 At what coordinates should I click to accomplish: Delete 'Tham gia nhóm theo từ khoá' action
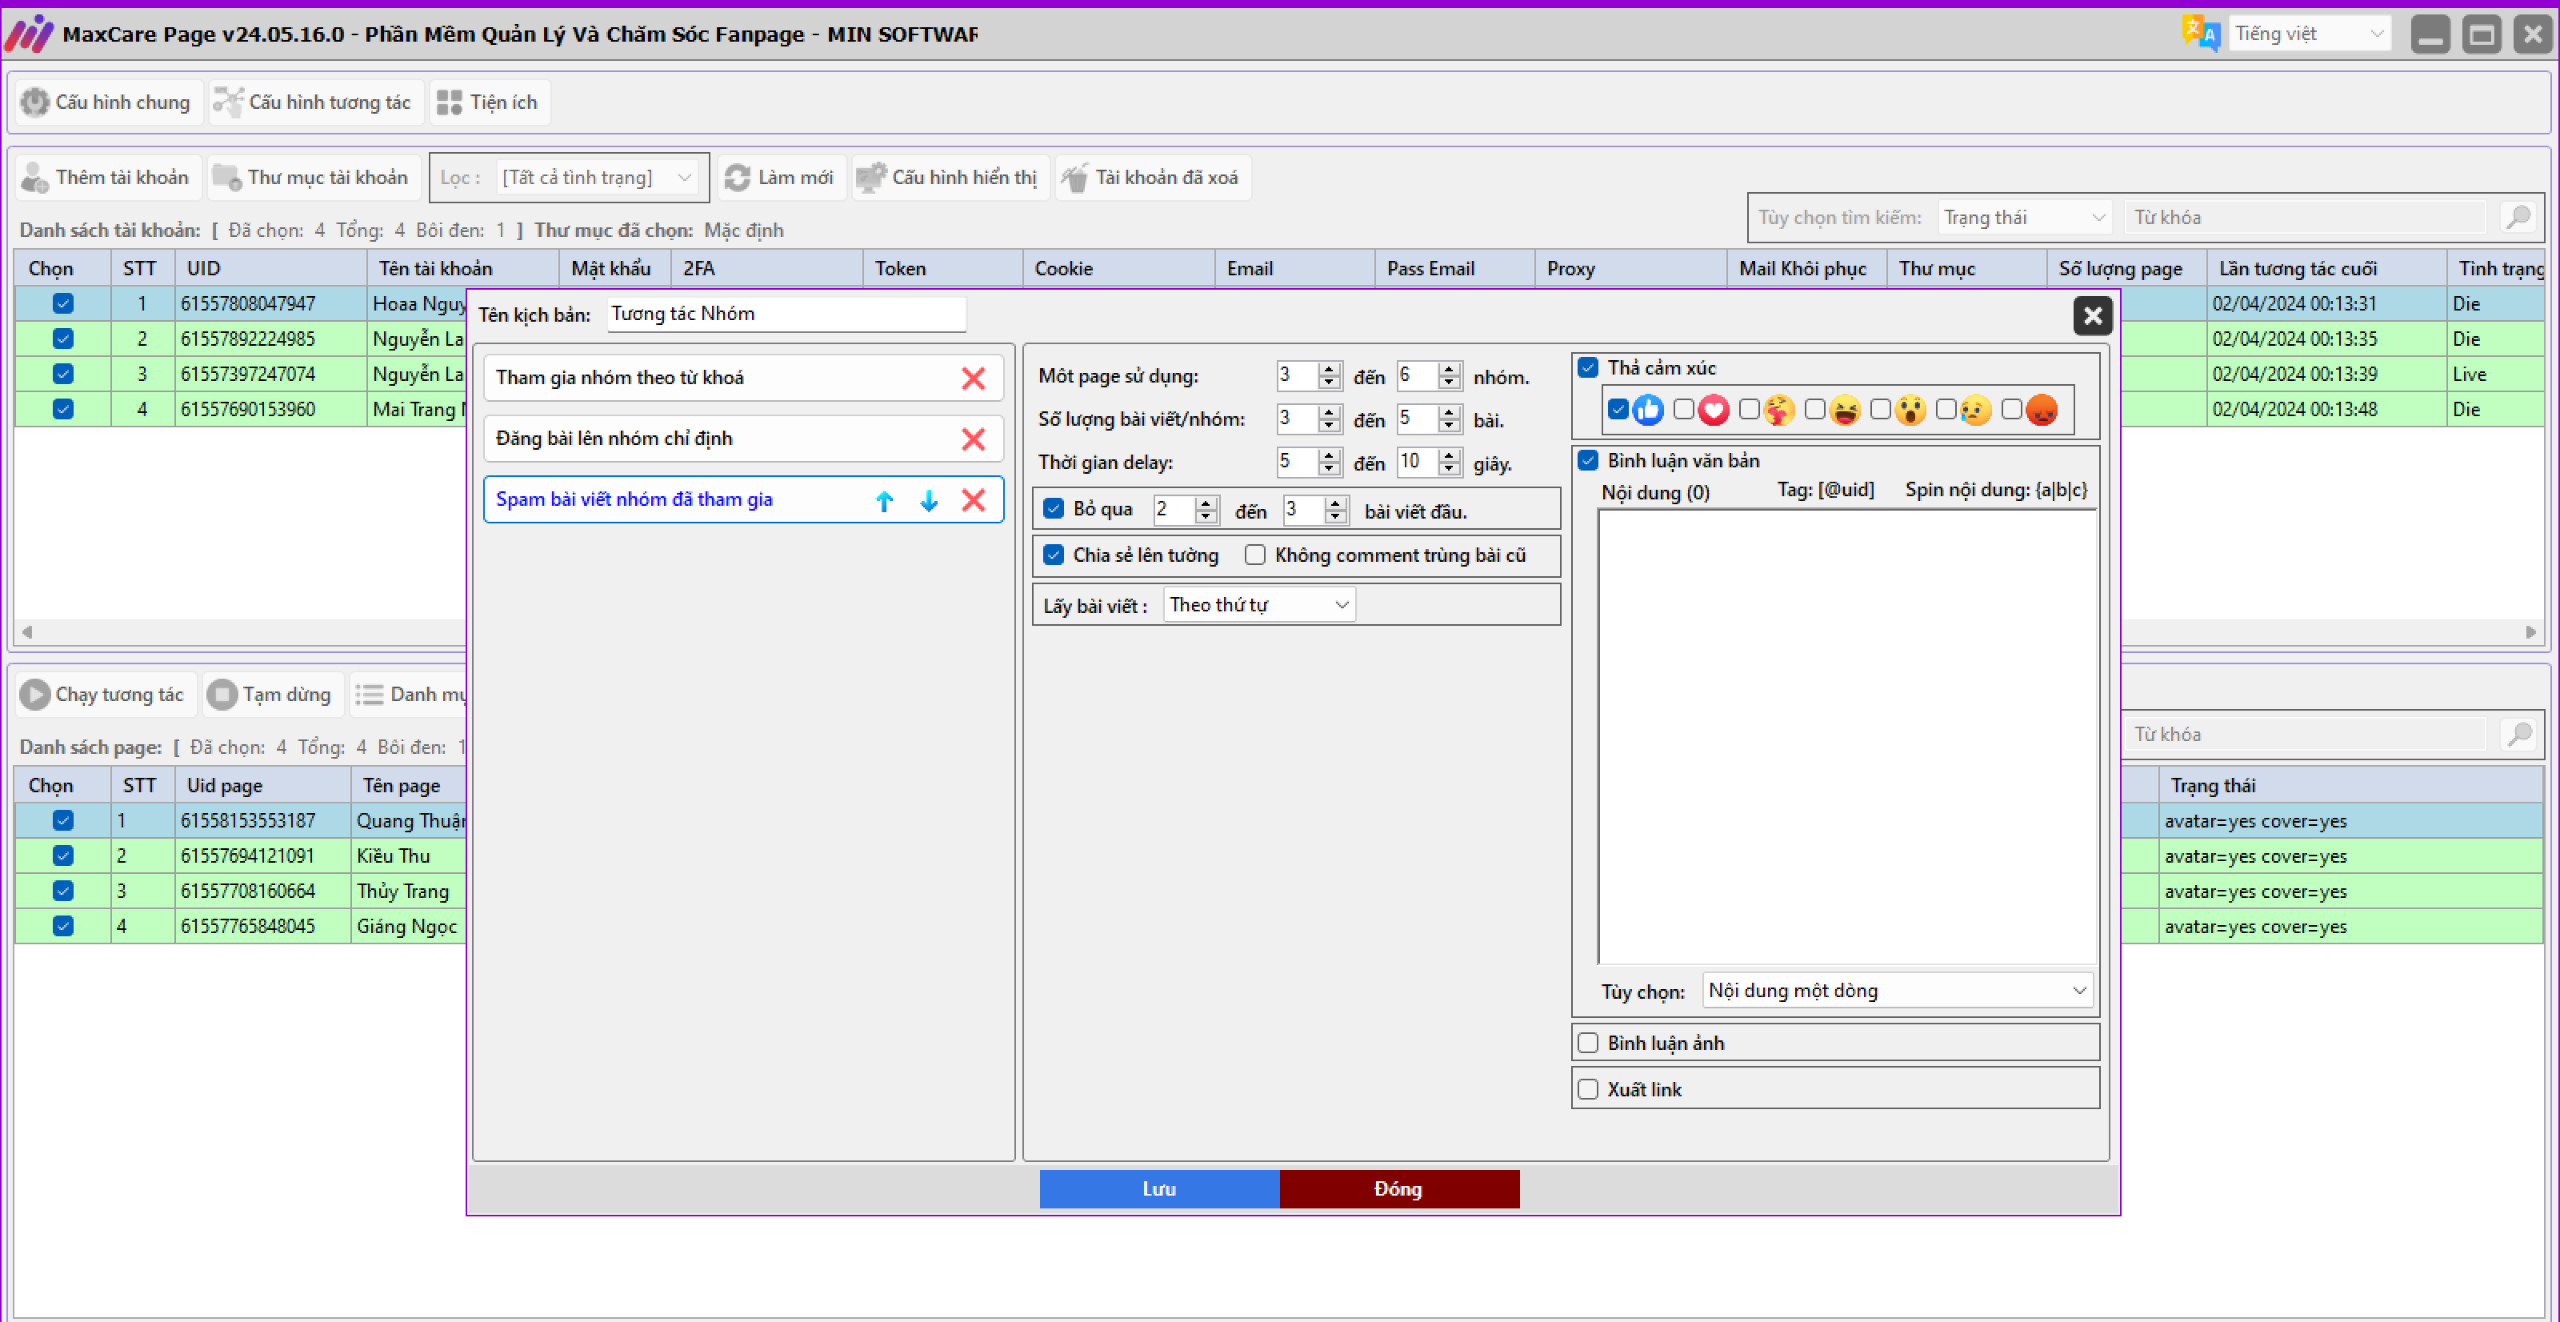pyautogui.click(x=973, y=378)
